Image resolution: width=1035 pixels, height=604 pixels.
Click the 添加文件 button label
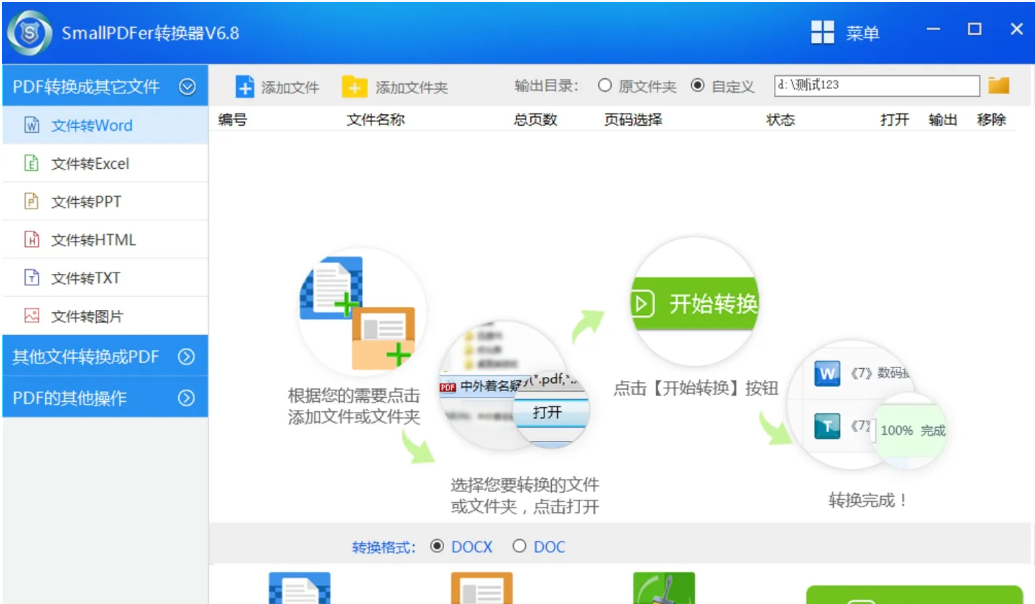point(290,87)
